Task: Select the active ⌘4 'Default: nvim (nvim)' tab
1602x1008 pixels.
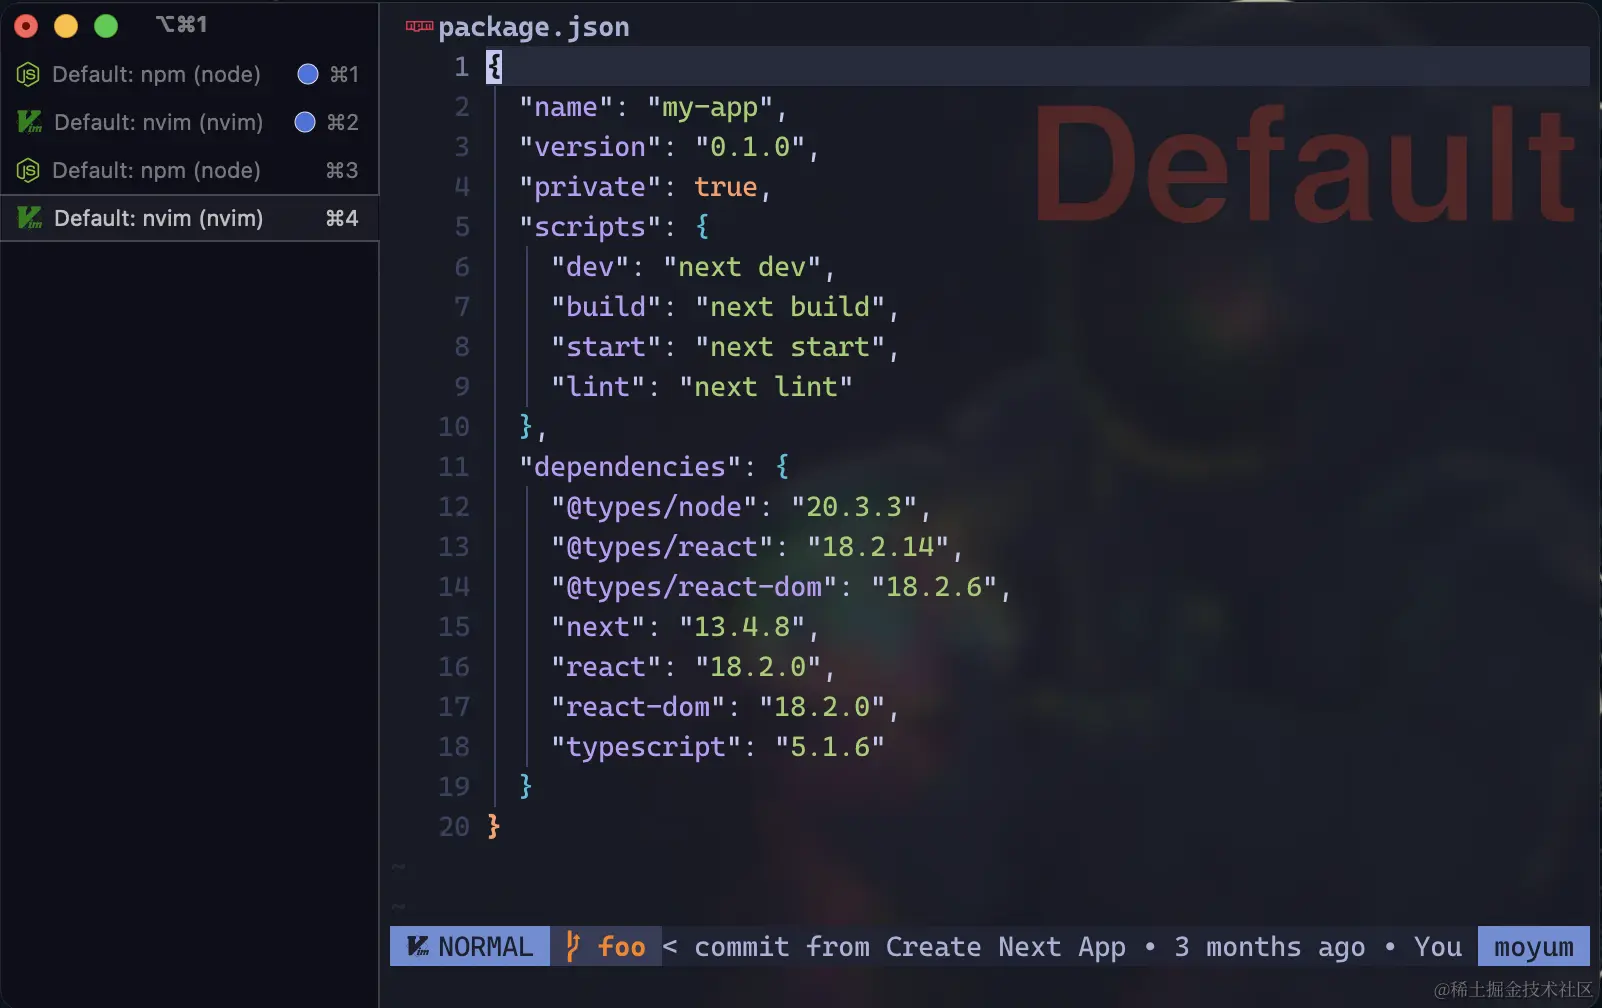Action: (x=189, y=218)
